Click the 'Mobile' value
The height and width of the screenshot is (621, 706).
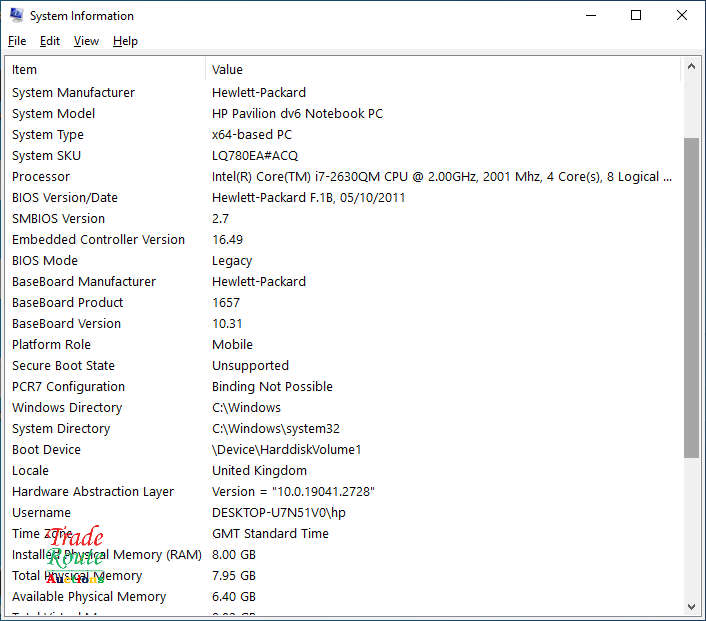click(232, 345)
